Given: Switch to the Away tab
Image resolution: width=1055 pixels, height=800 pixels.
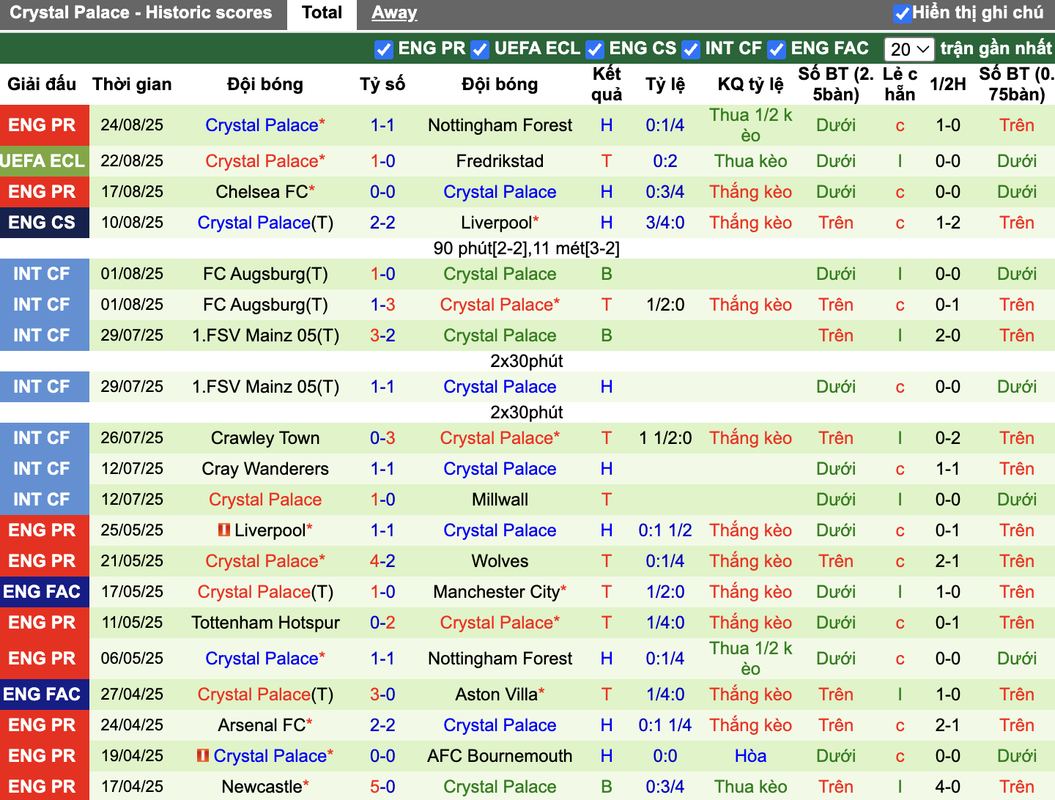Looking at the screenshot, I should click(394, 13).
